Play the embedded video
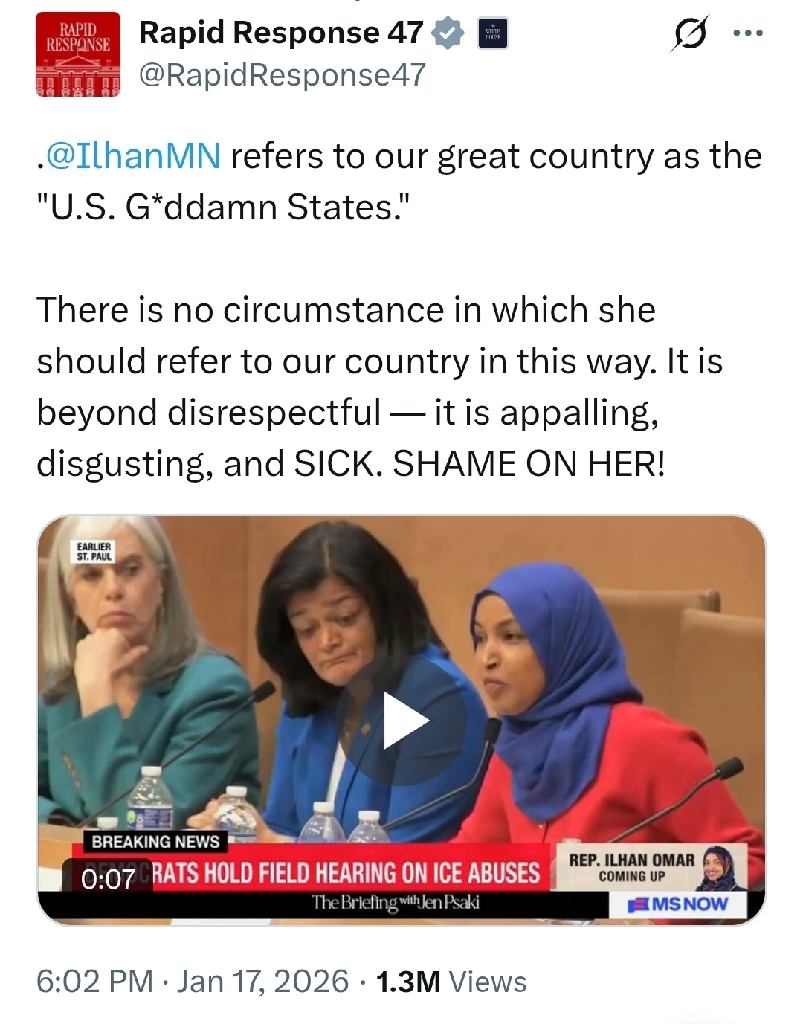 click(402, 720)
